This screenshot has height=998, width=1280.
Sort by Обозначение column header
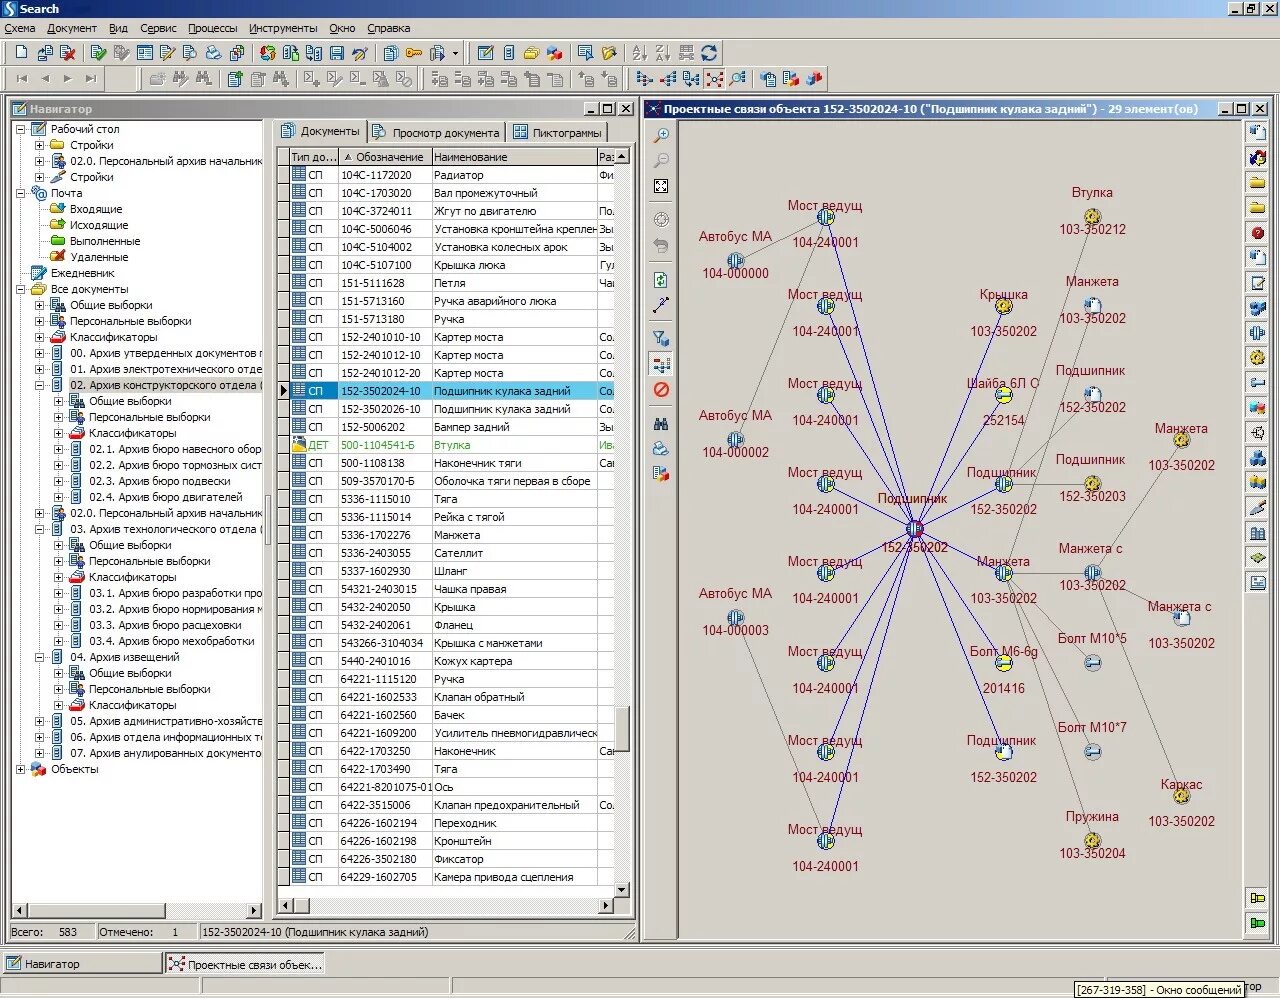click(384, 157)
